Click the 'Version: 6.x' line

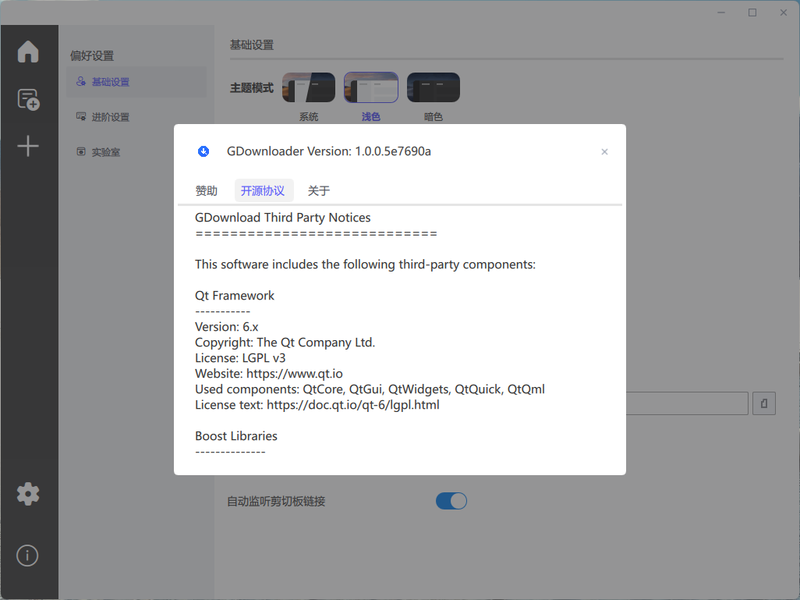(x=227, y=327)
